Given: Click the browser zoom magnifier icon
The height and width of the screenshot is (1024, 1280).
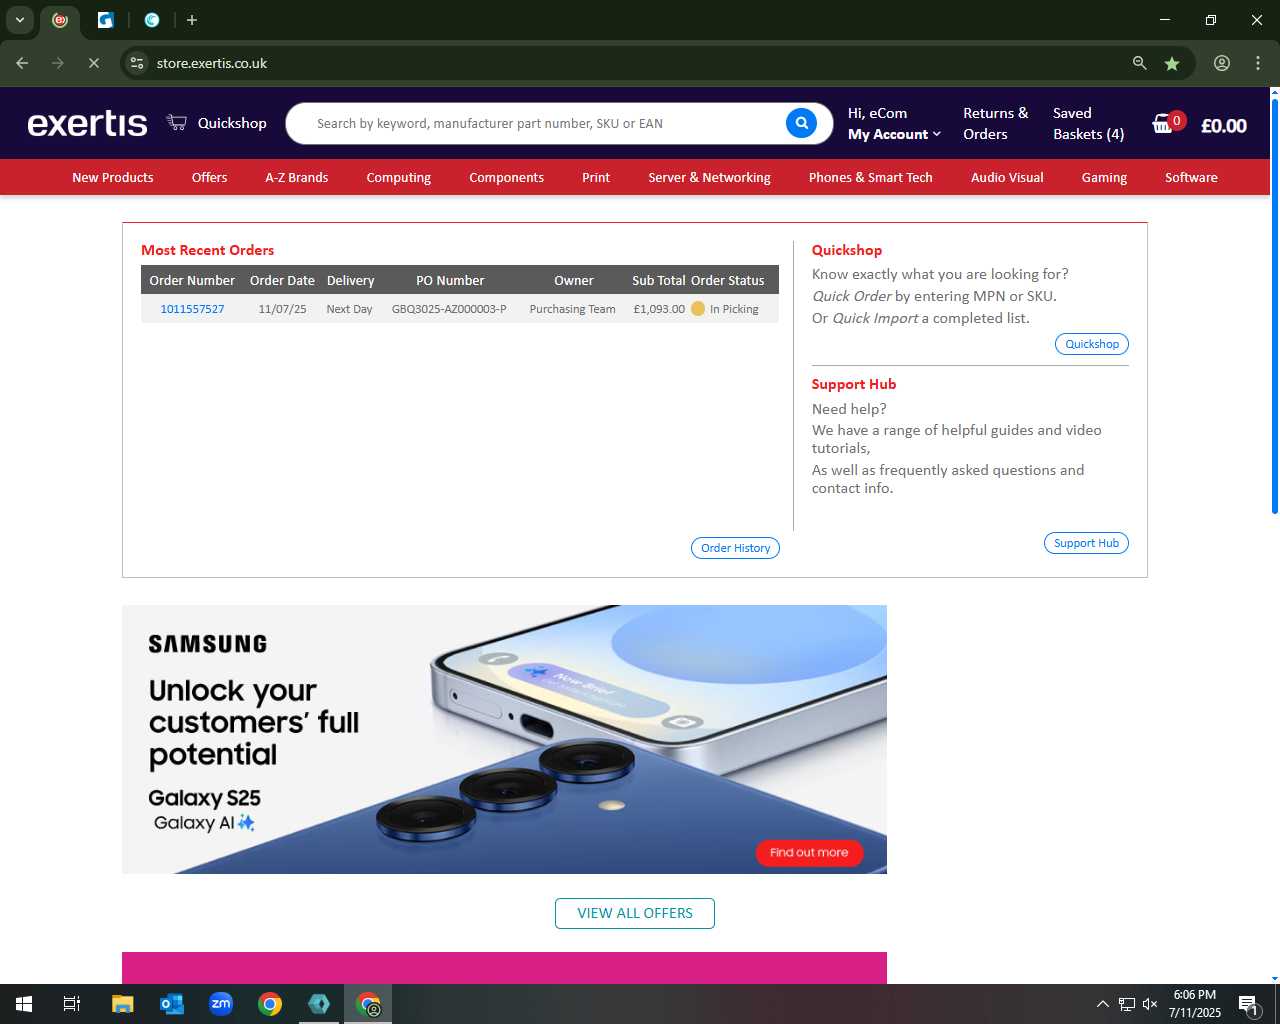Looking at the screenshot, I should tap(1139, 63).
